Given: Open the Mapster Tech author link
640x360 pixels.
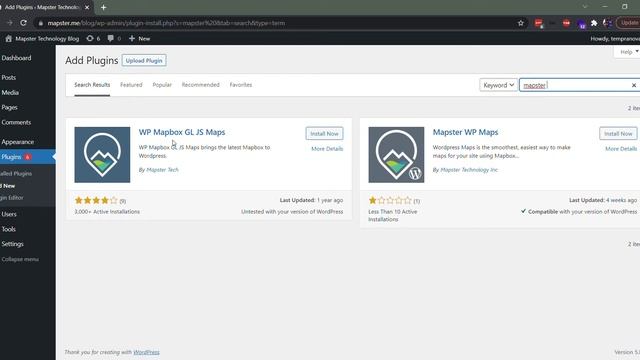Looking at the screenshot, I should pos(162,170).
